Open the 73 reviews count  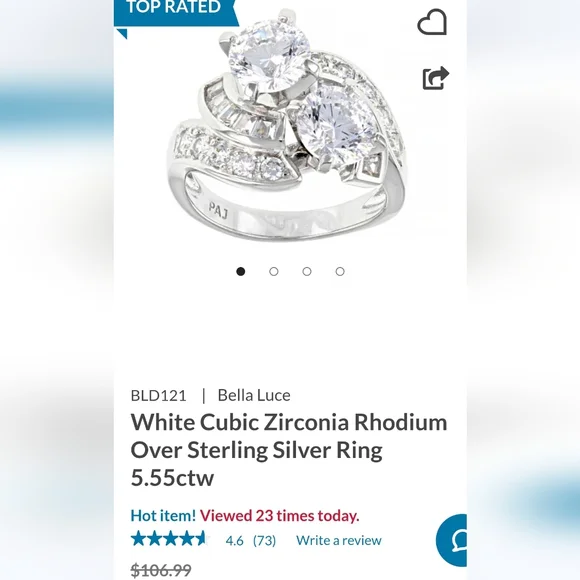tap(264, 540)
